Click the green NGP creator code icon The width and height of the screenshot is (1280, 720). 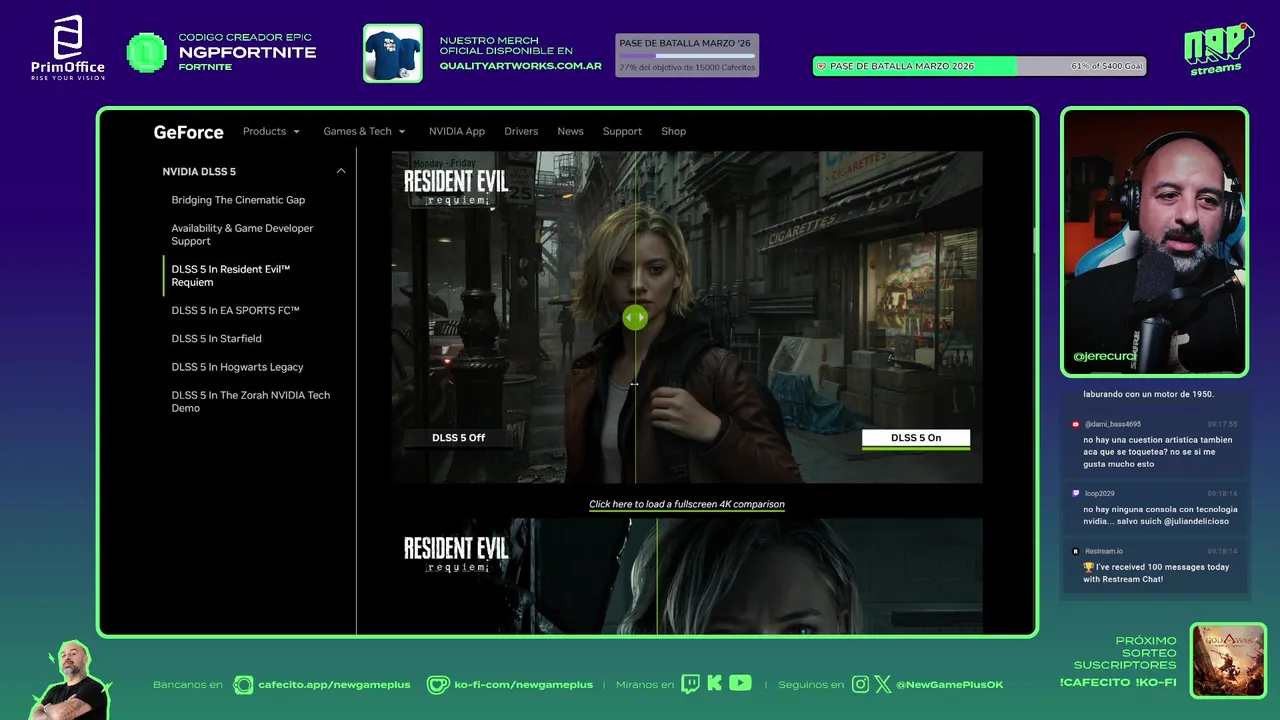pyautogui.click(x=147, y=53)
